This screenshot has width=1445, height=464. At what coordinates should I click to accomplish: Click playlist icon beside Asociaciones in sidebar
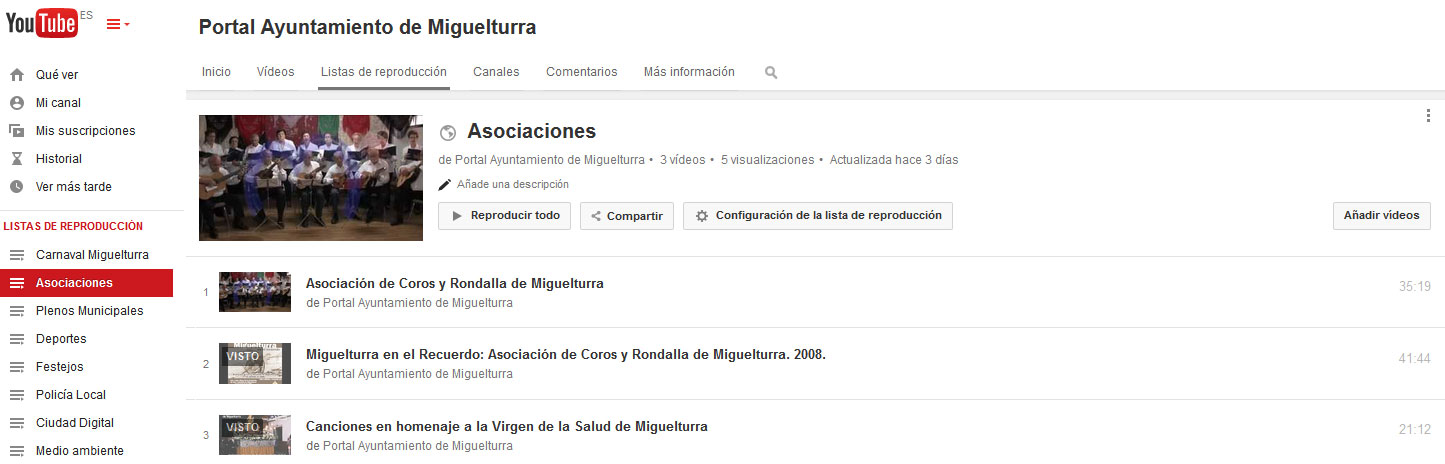16,283
